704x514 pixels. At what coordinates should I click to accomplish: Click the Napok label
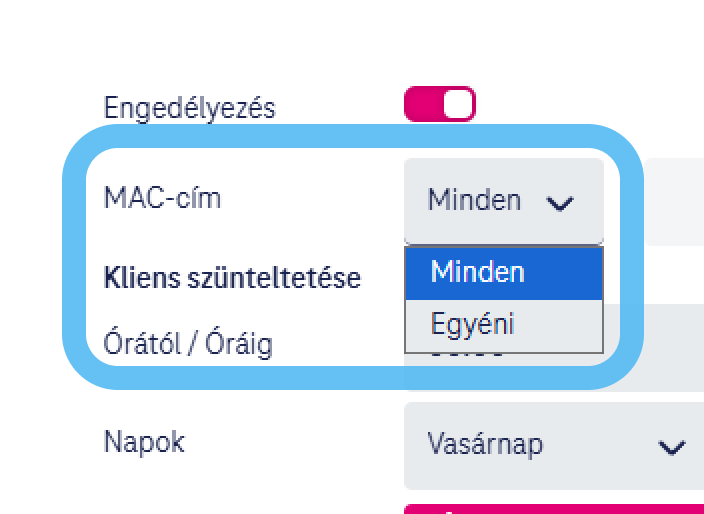(x=144, y=441)
